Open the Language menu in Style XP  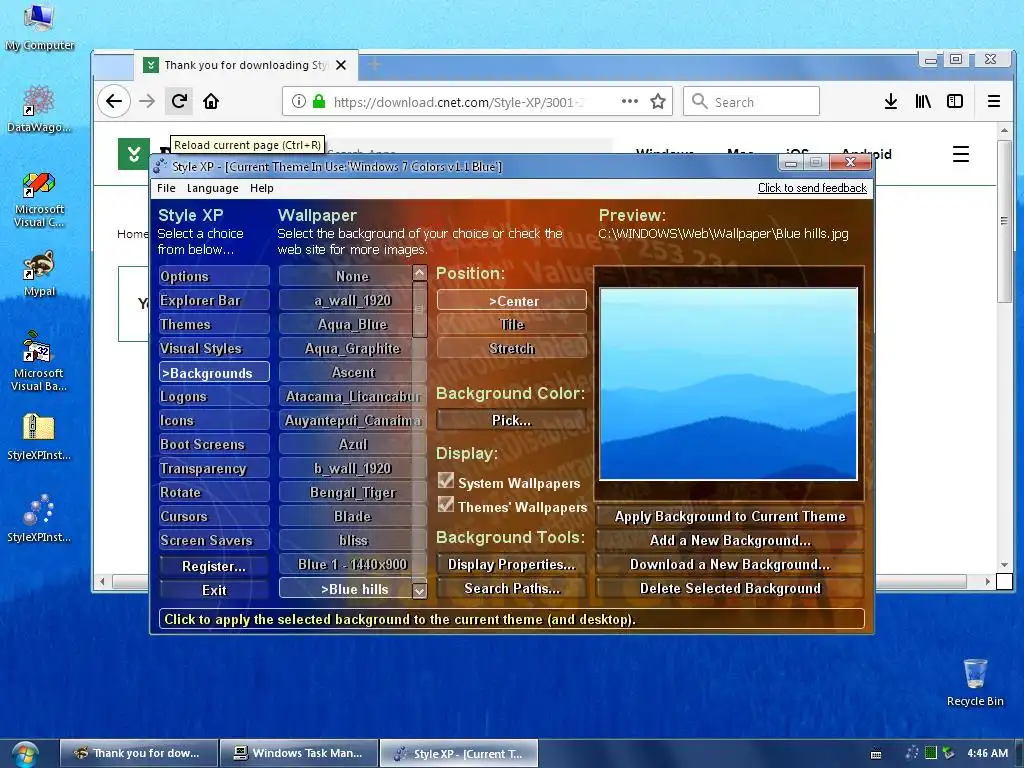[212, 188]
